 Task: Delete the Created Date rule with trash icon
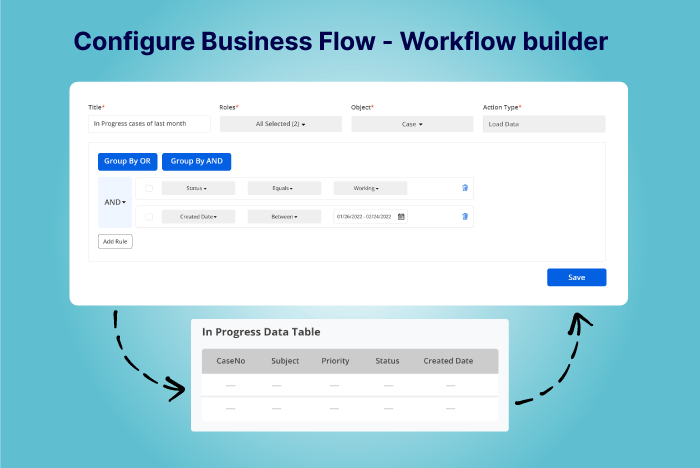(464, 216)
